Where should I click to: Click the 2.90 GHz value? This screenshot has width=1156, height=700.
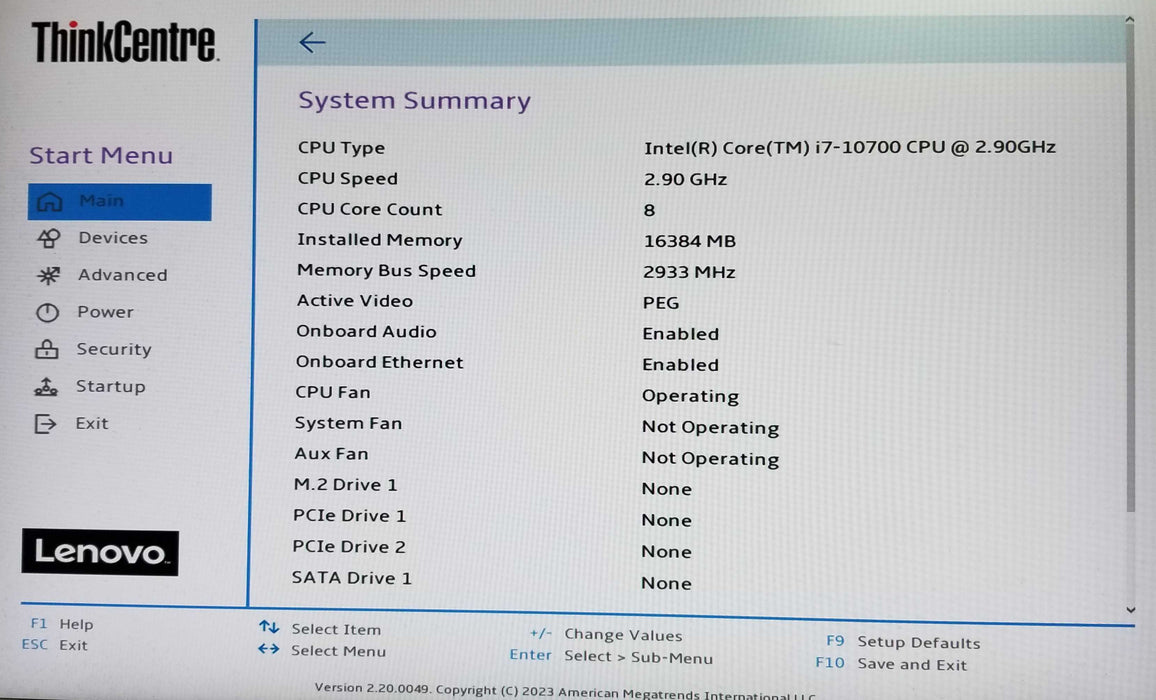coord(685,179)
